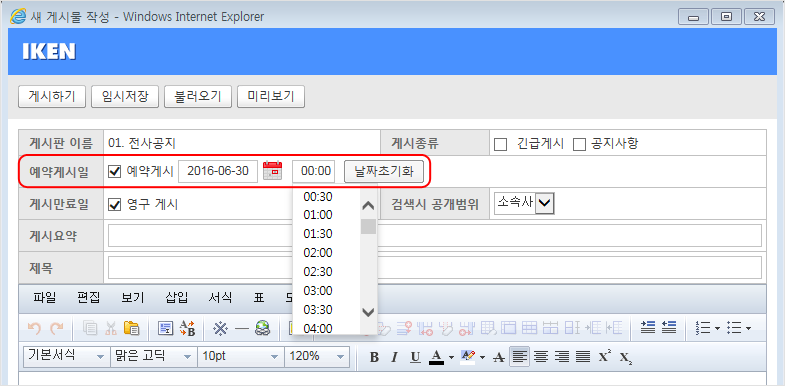Open the 소속사 search scope dropdown
The height and width of the screenshot is (386, 792).
coord(524,204)
